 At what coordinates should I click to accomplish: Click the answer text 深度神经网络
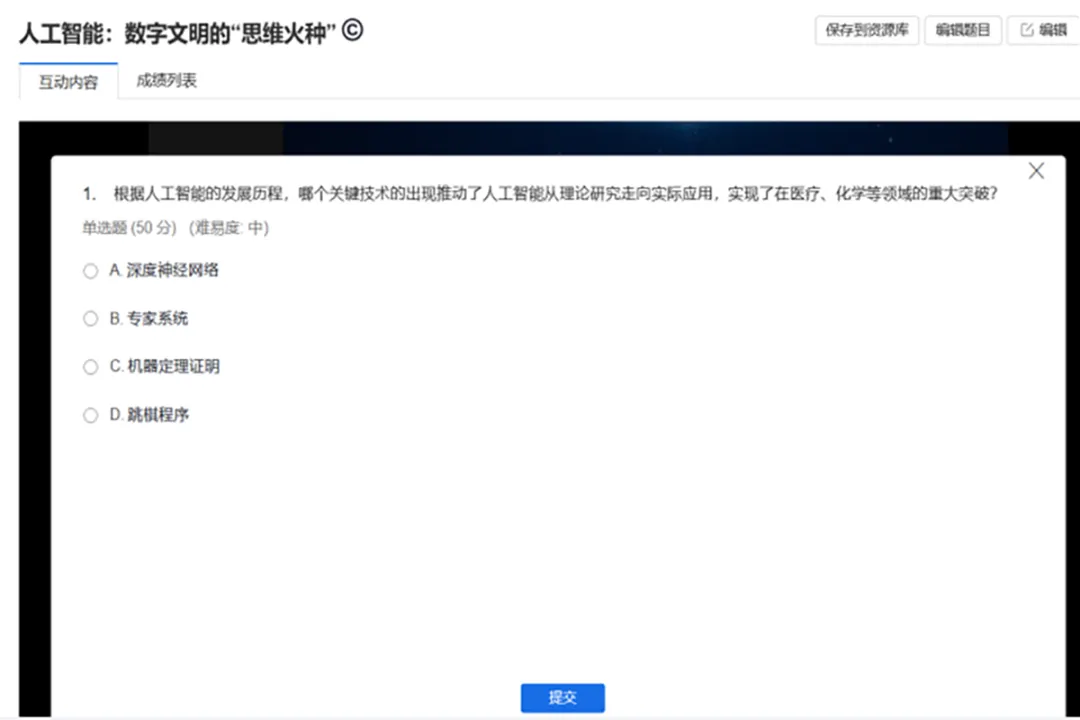(x=172, y=270)
